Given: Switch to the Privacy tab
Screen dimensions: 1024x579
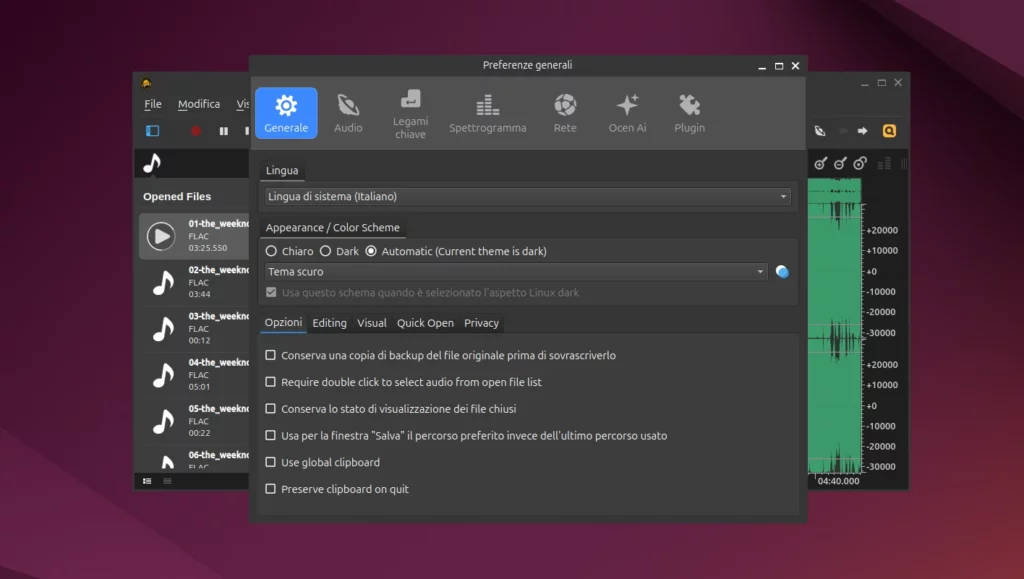Looking at the screenshot, I should [481, 322].
